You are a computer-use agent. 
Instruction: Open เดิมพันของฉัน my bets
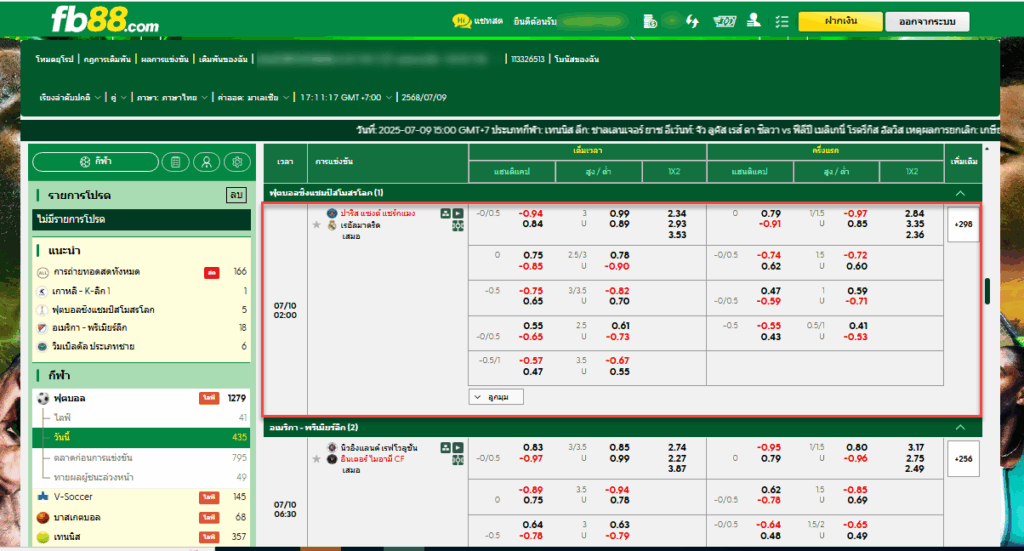click(223, 59)
